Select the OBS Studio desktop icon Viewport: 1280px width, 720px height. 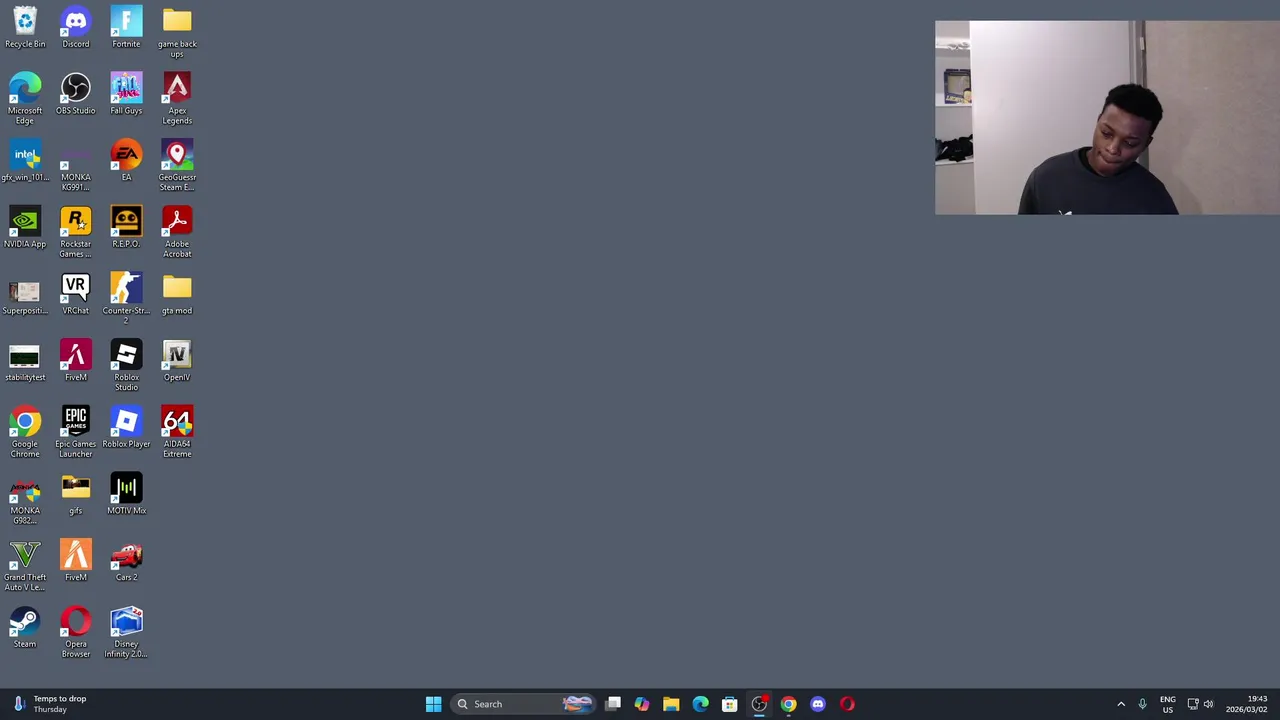click(76, 94)
